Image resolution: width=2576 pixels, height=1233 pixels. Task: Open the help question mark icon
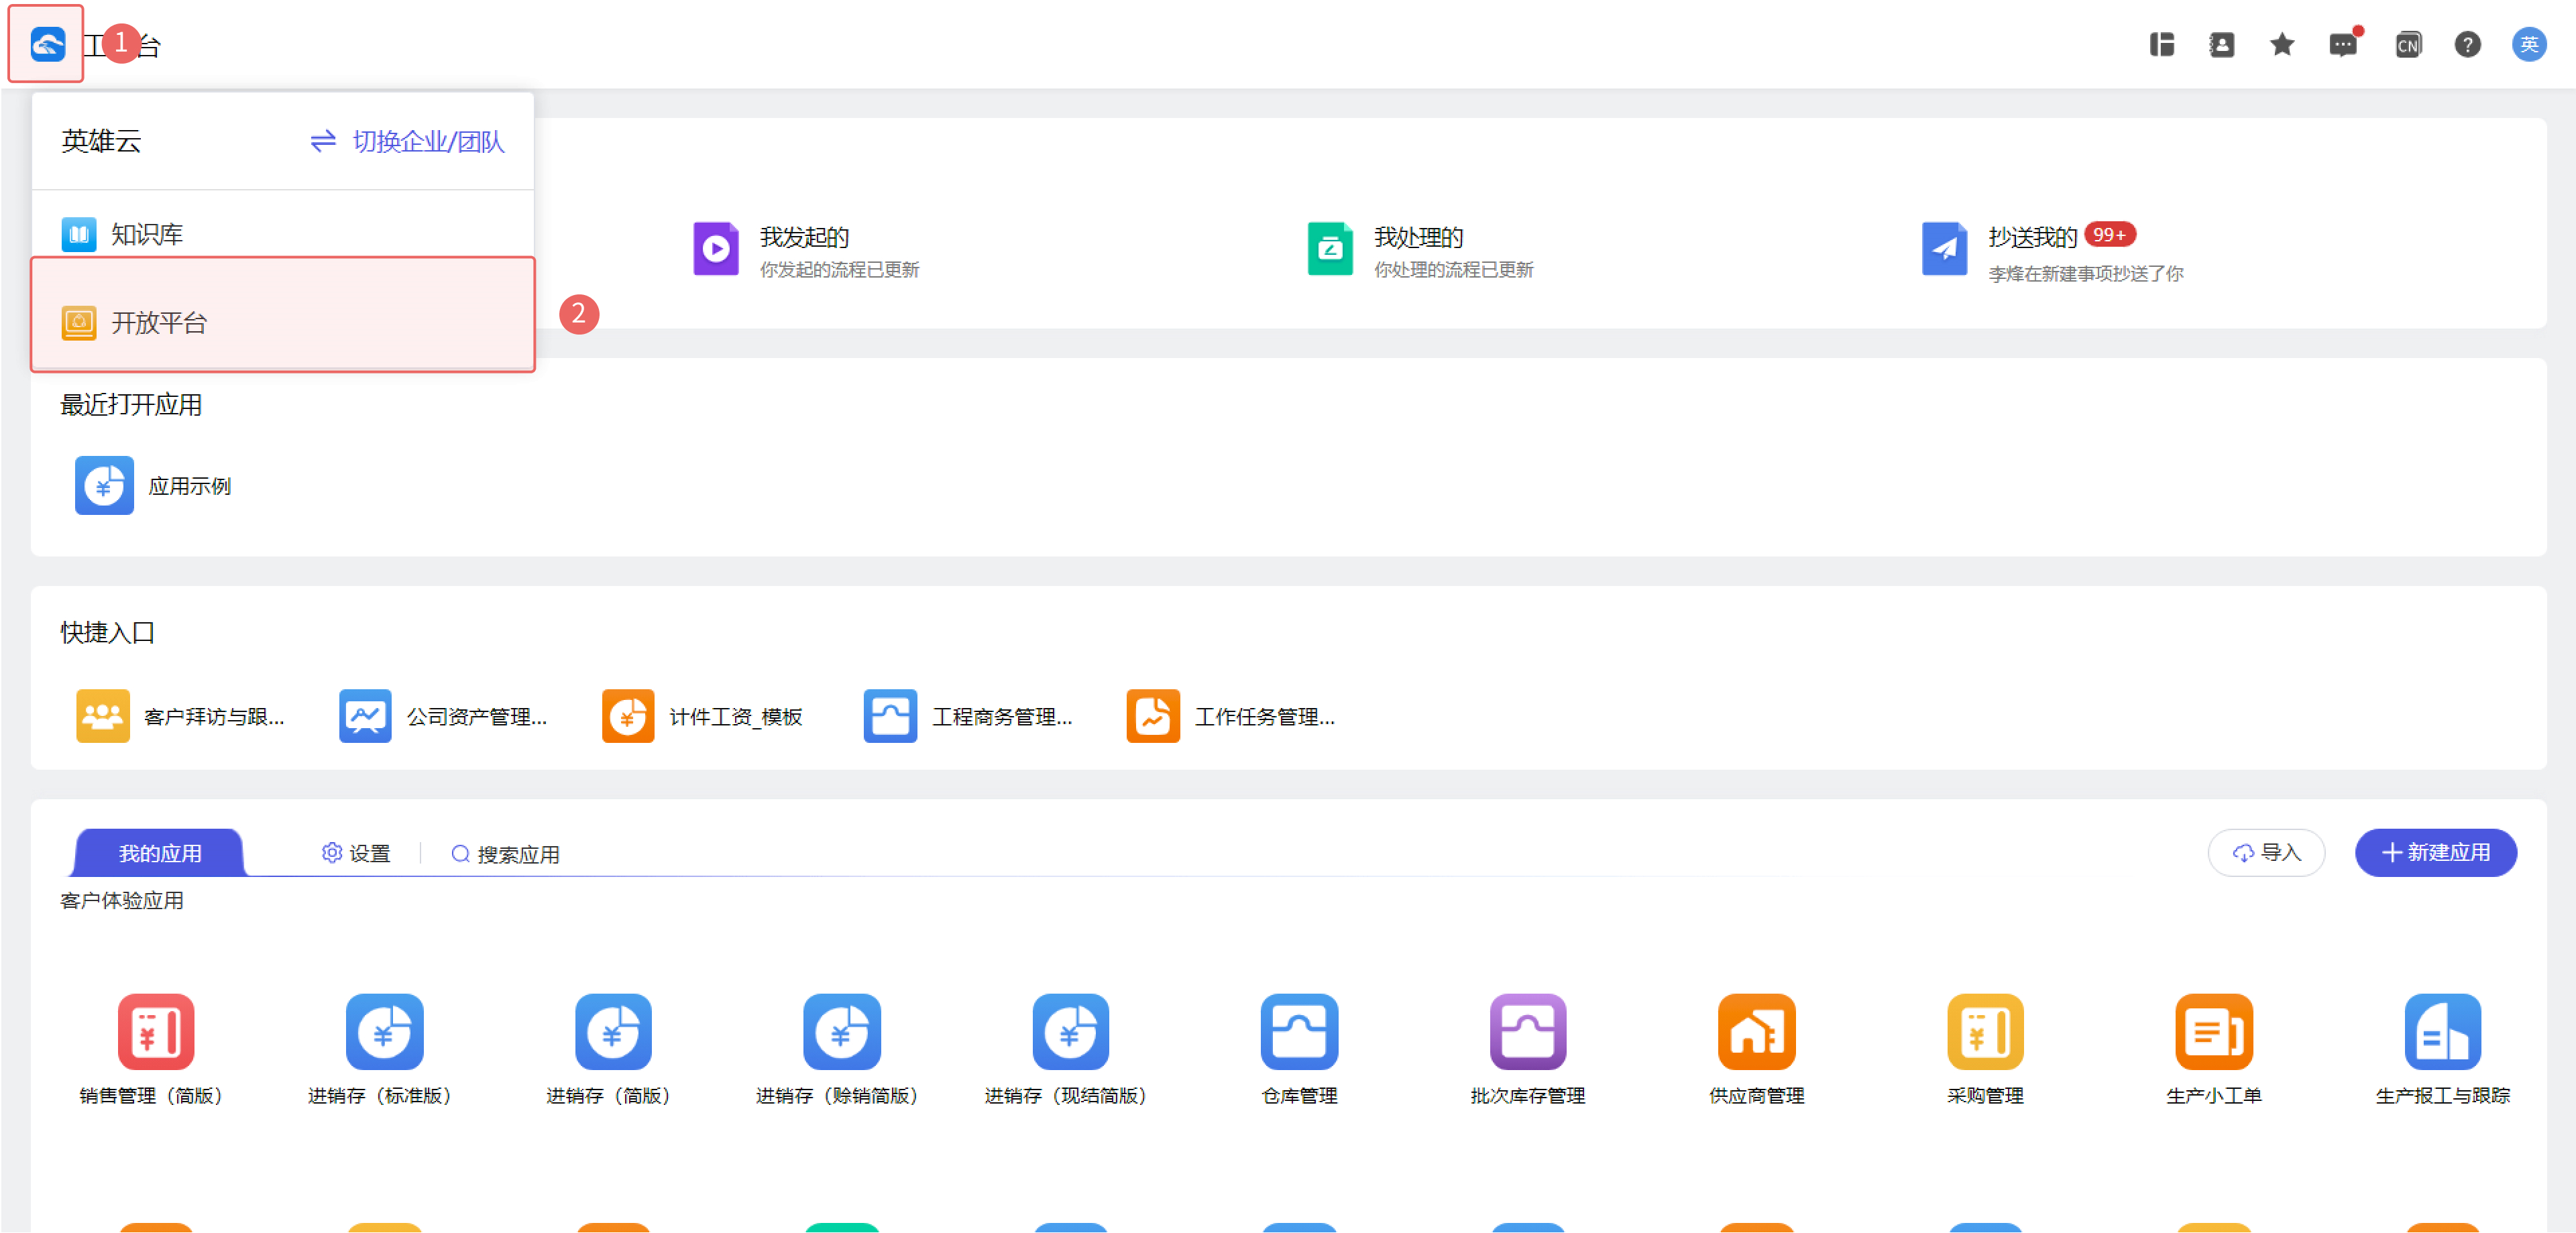2467,45
